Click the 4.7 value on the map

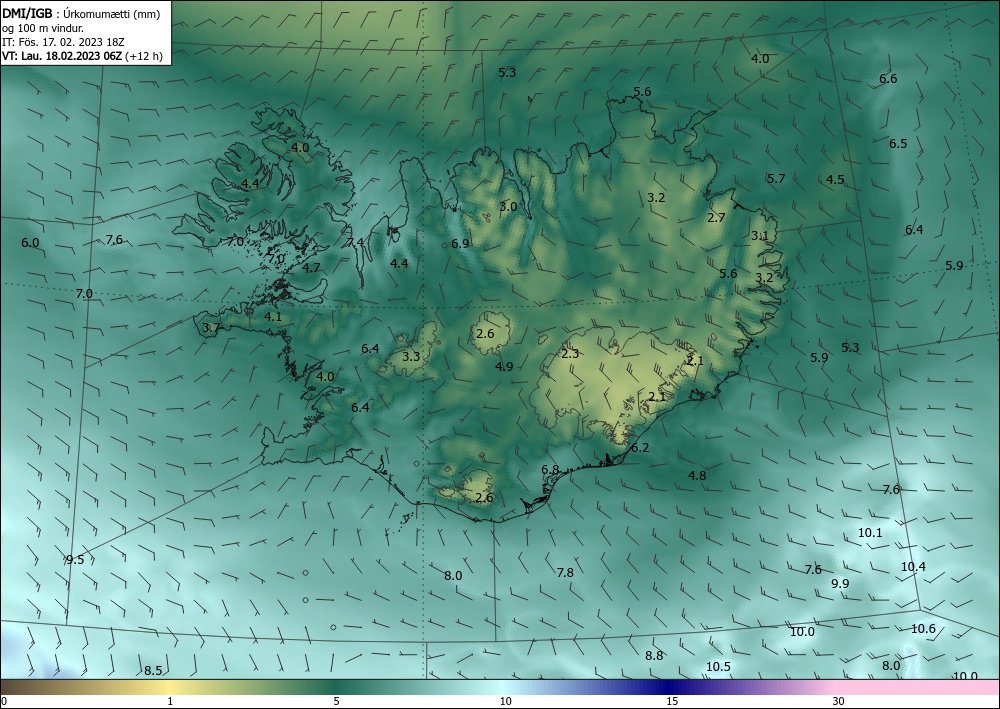coord(311,268)
